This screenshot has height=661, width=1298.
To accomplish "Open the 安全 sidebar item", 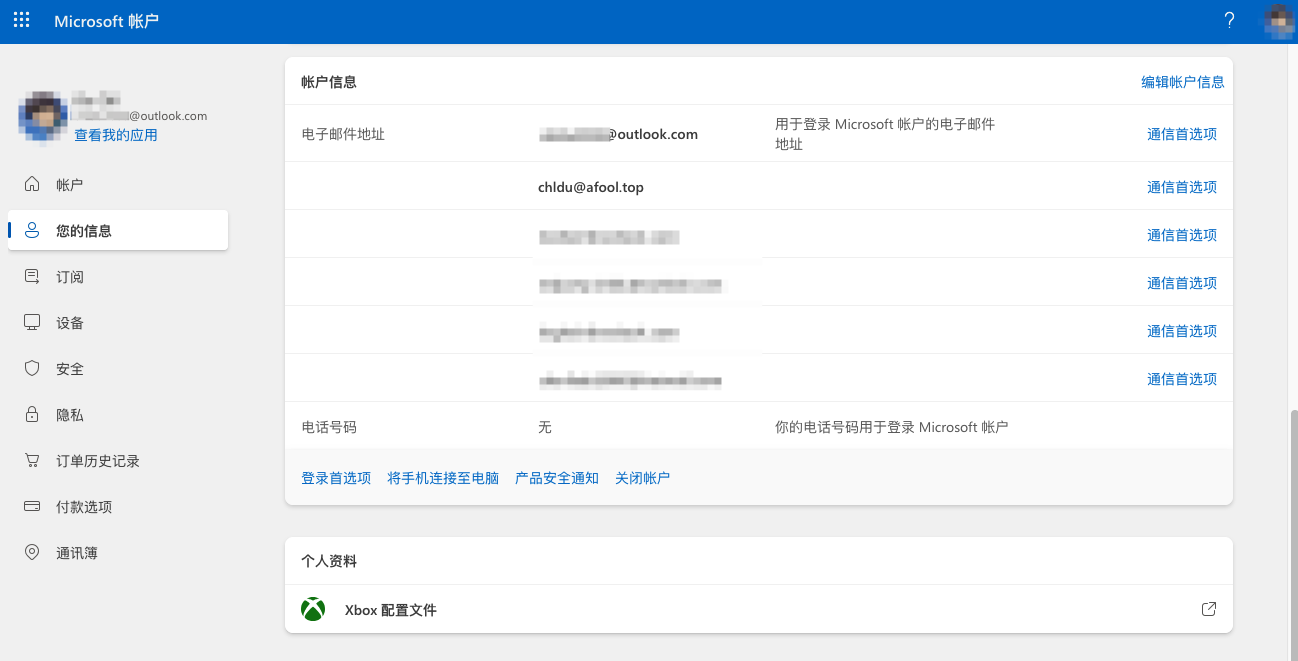I will [x=118, y=369].
